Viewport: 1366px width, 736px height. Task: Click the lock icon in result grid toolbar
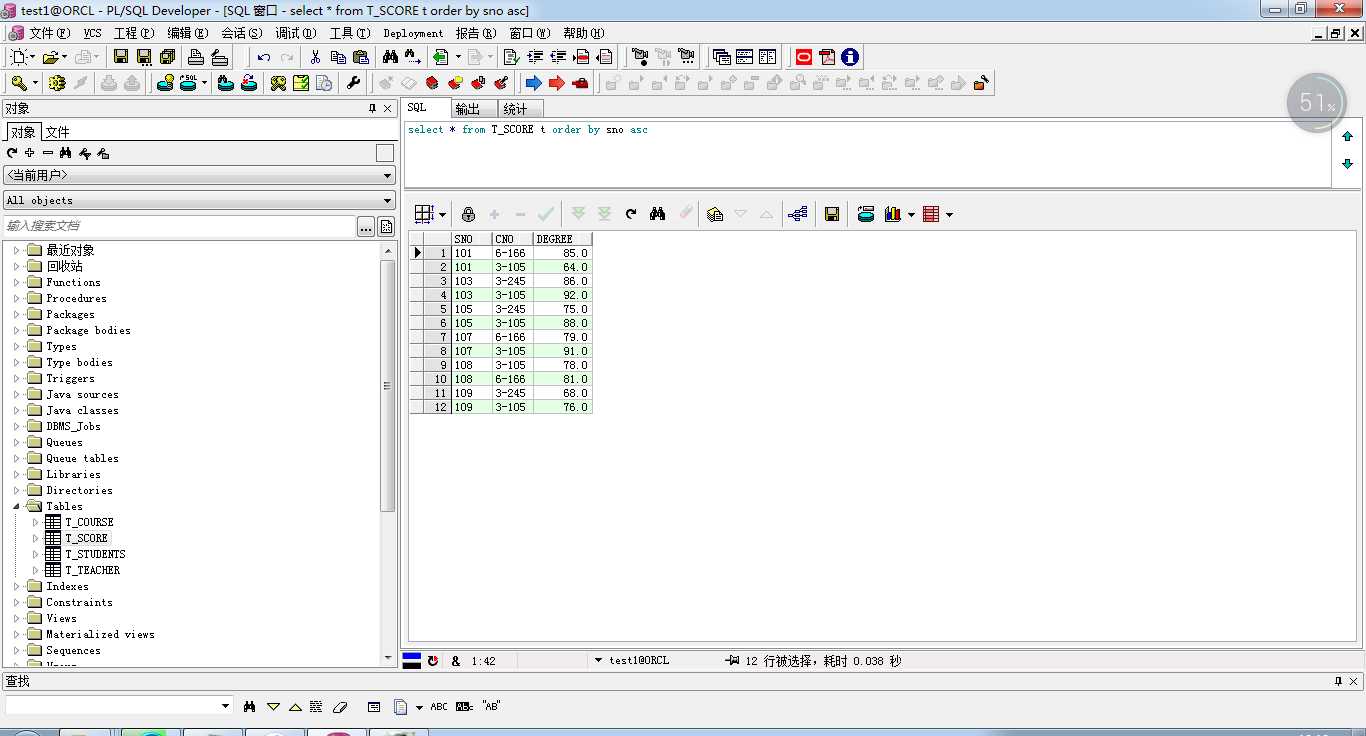[x=468, y=214]
